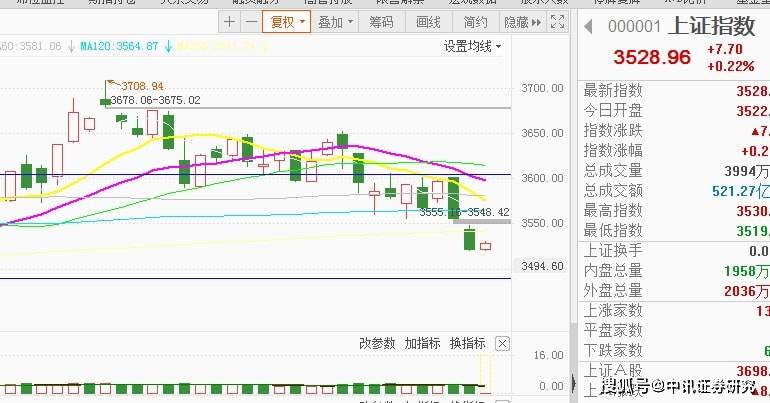Click the minus zoom-out chart icon

251,22
